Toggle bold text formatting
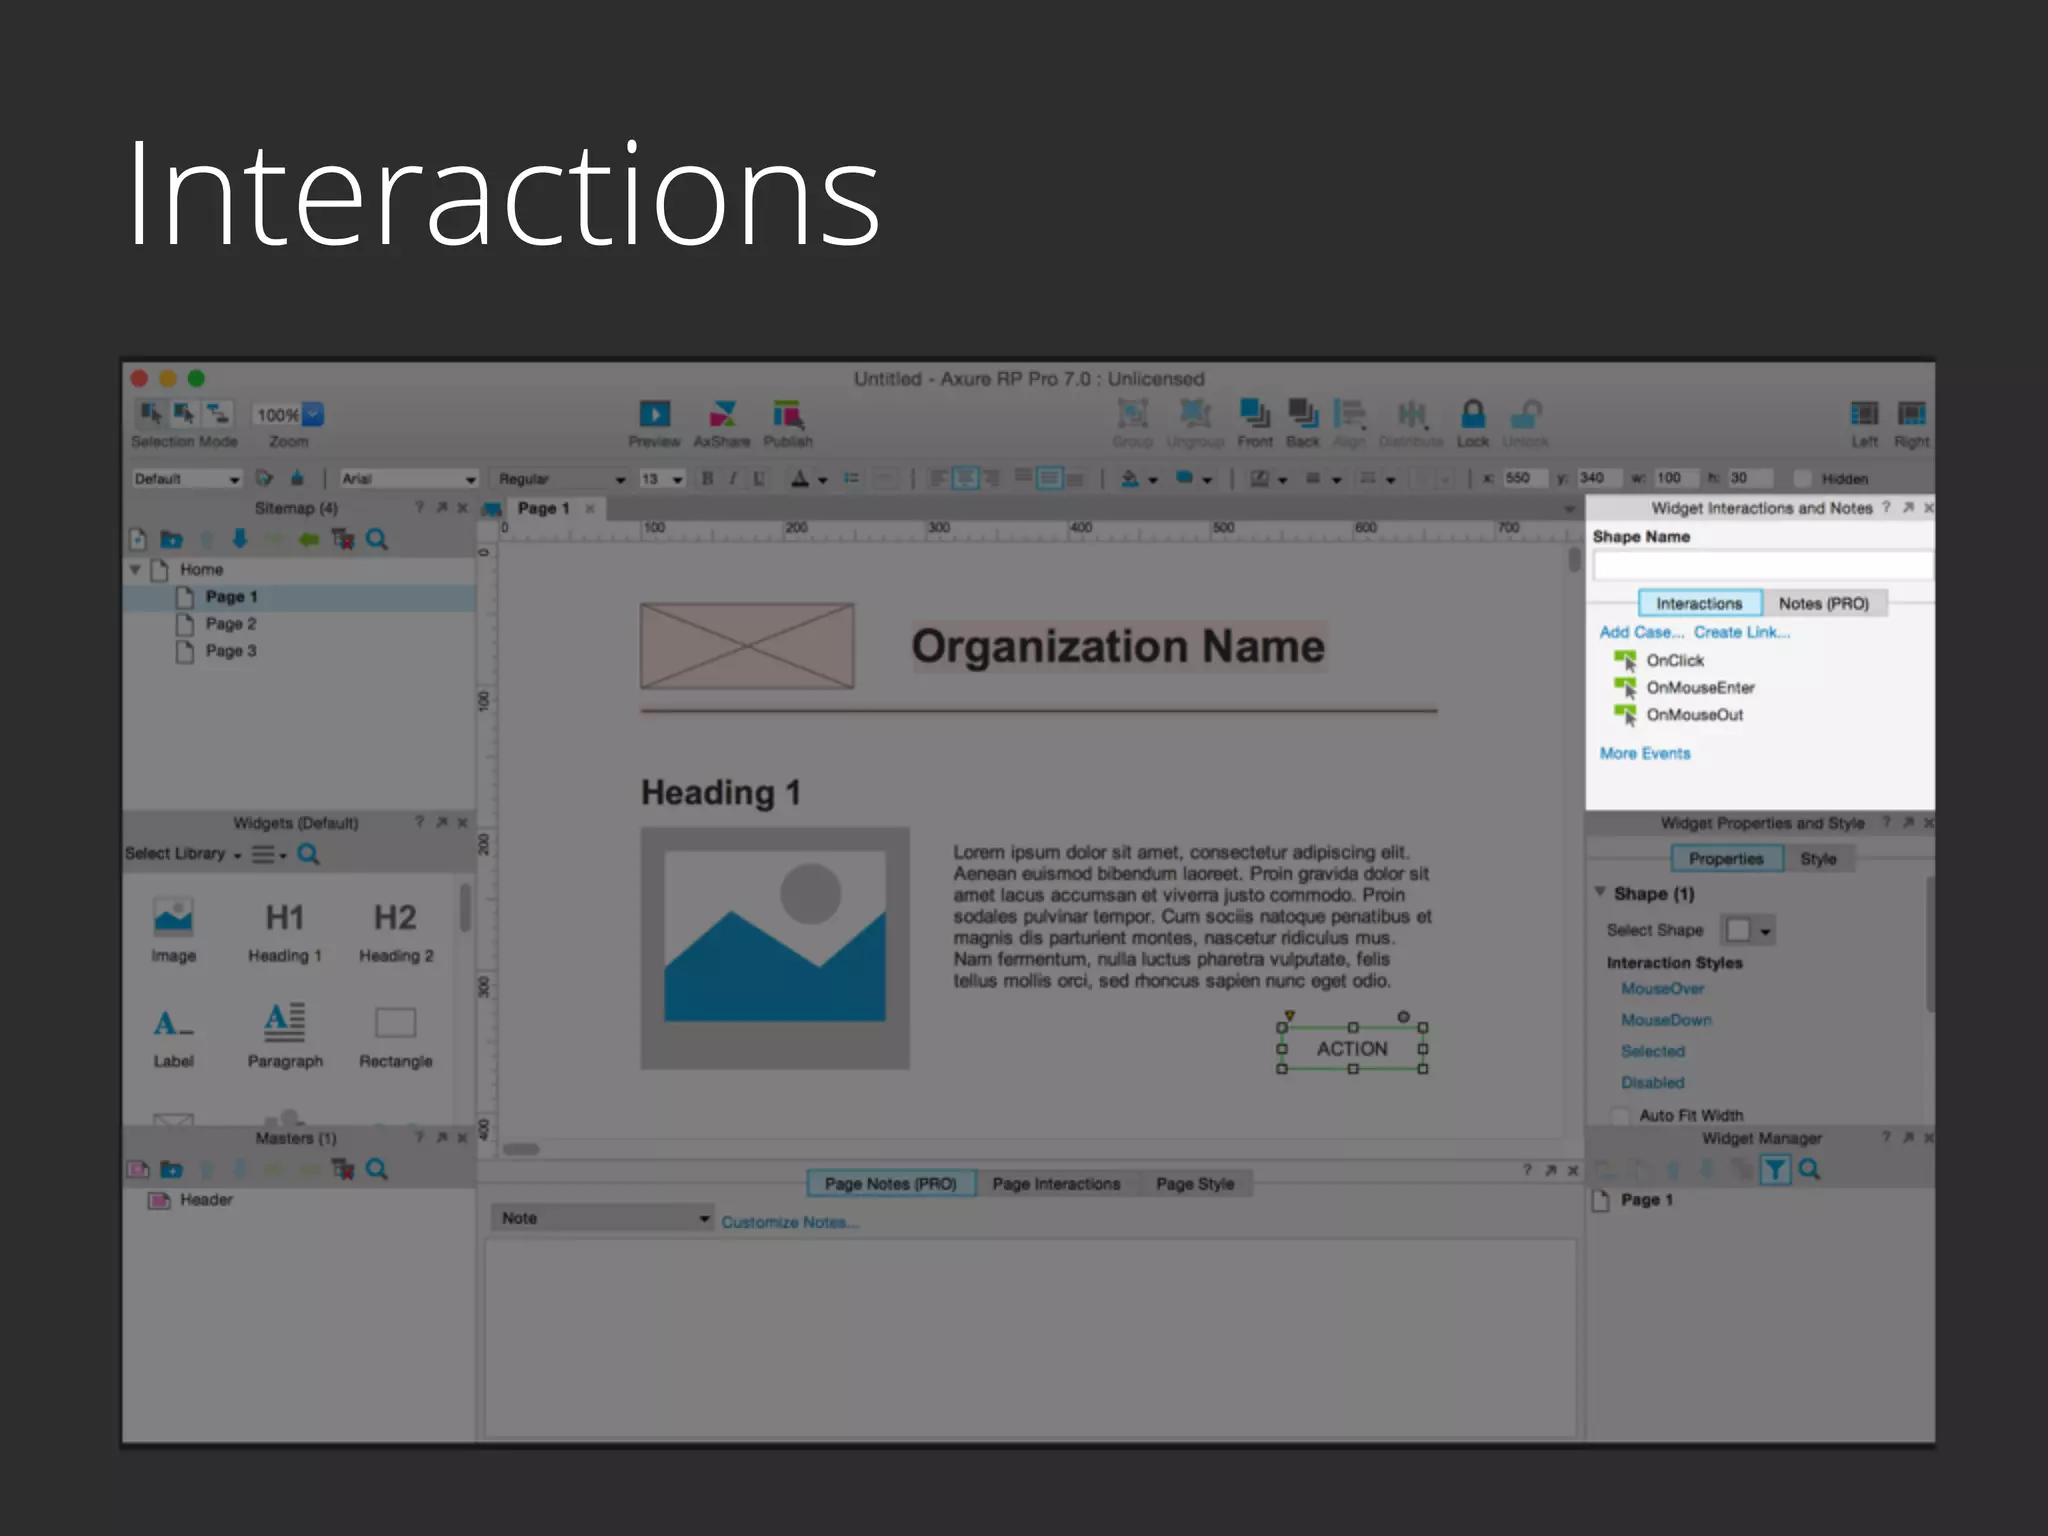 click(707, 479)
